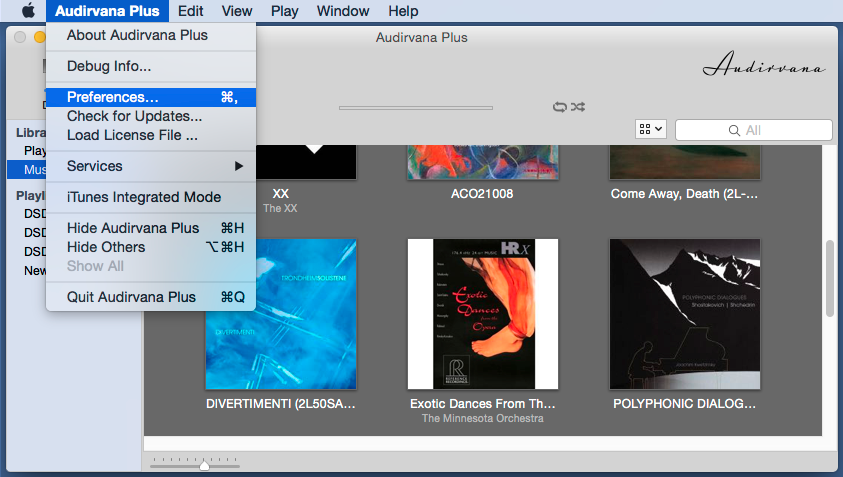This screenshot has width=843, height=477.
Task: Open the View menu
Action: (x=237, y=11)
